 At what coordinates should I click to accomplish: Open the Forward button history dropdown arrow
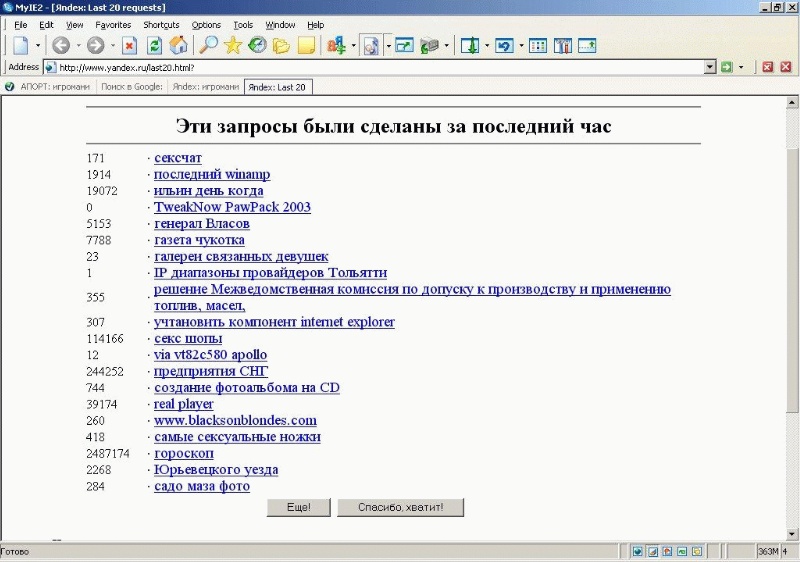coord(112,46)
